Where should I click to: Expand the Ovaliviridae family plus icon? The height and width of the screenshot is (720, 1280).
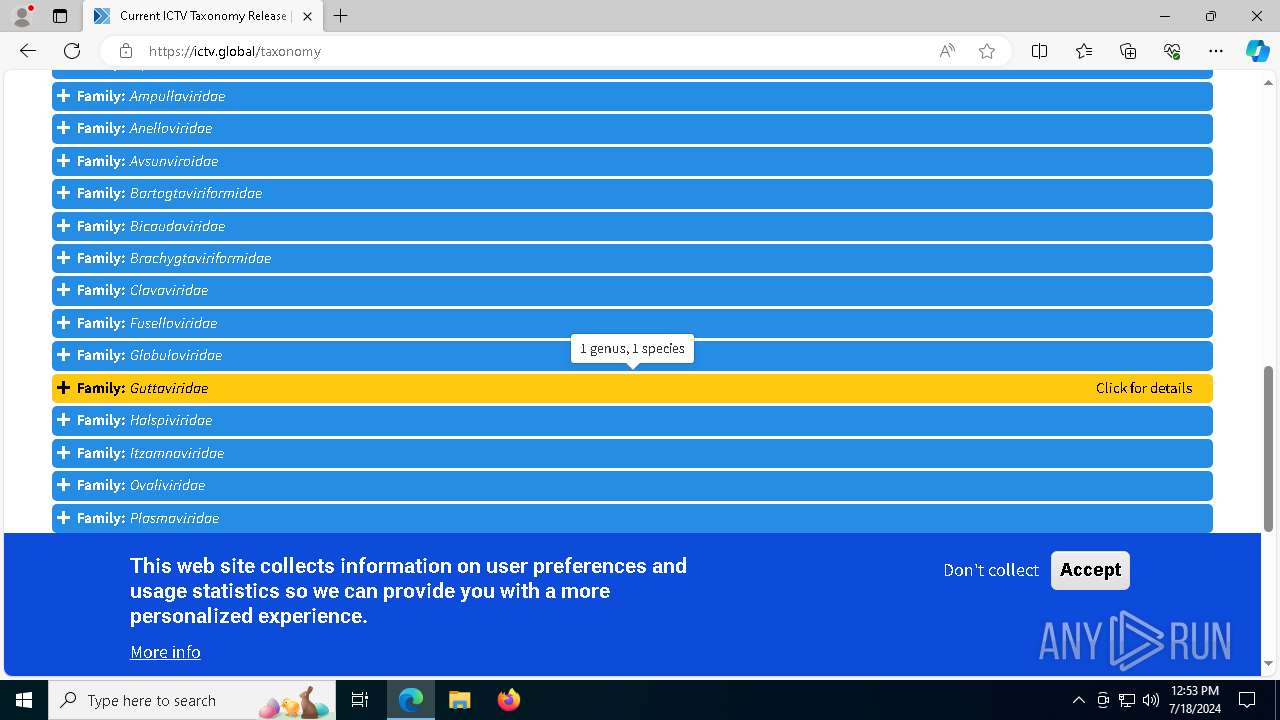(x=64, y=485)
